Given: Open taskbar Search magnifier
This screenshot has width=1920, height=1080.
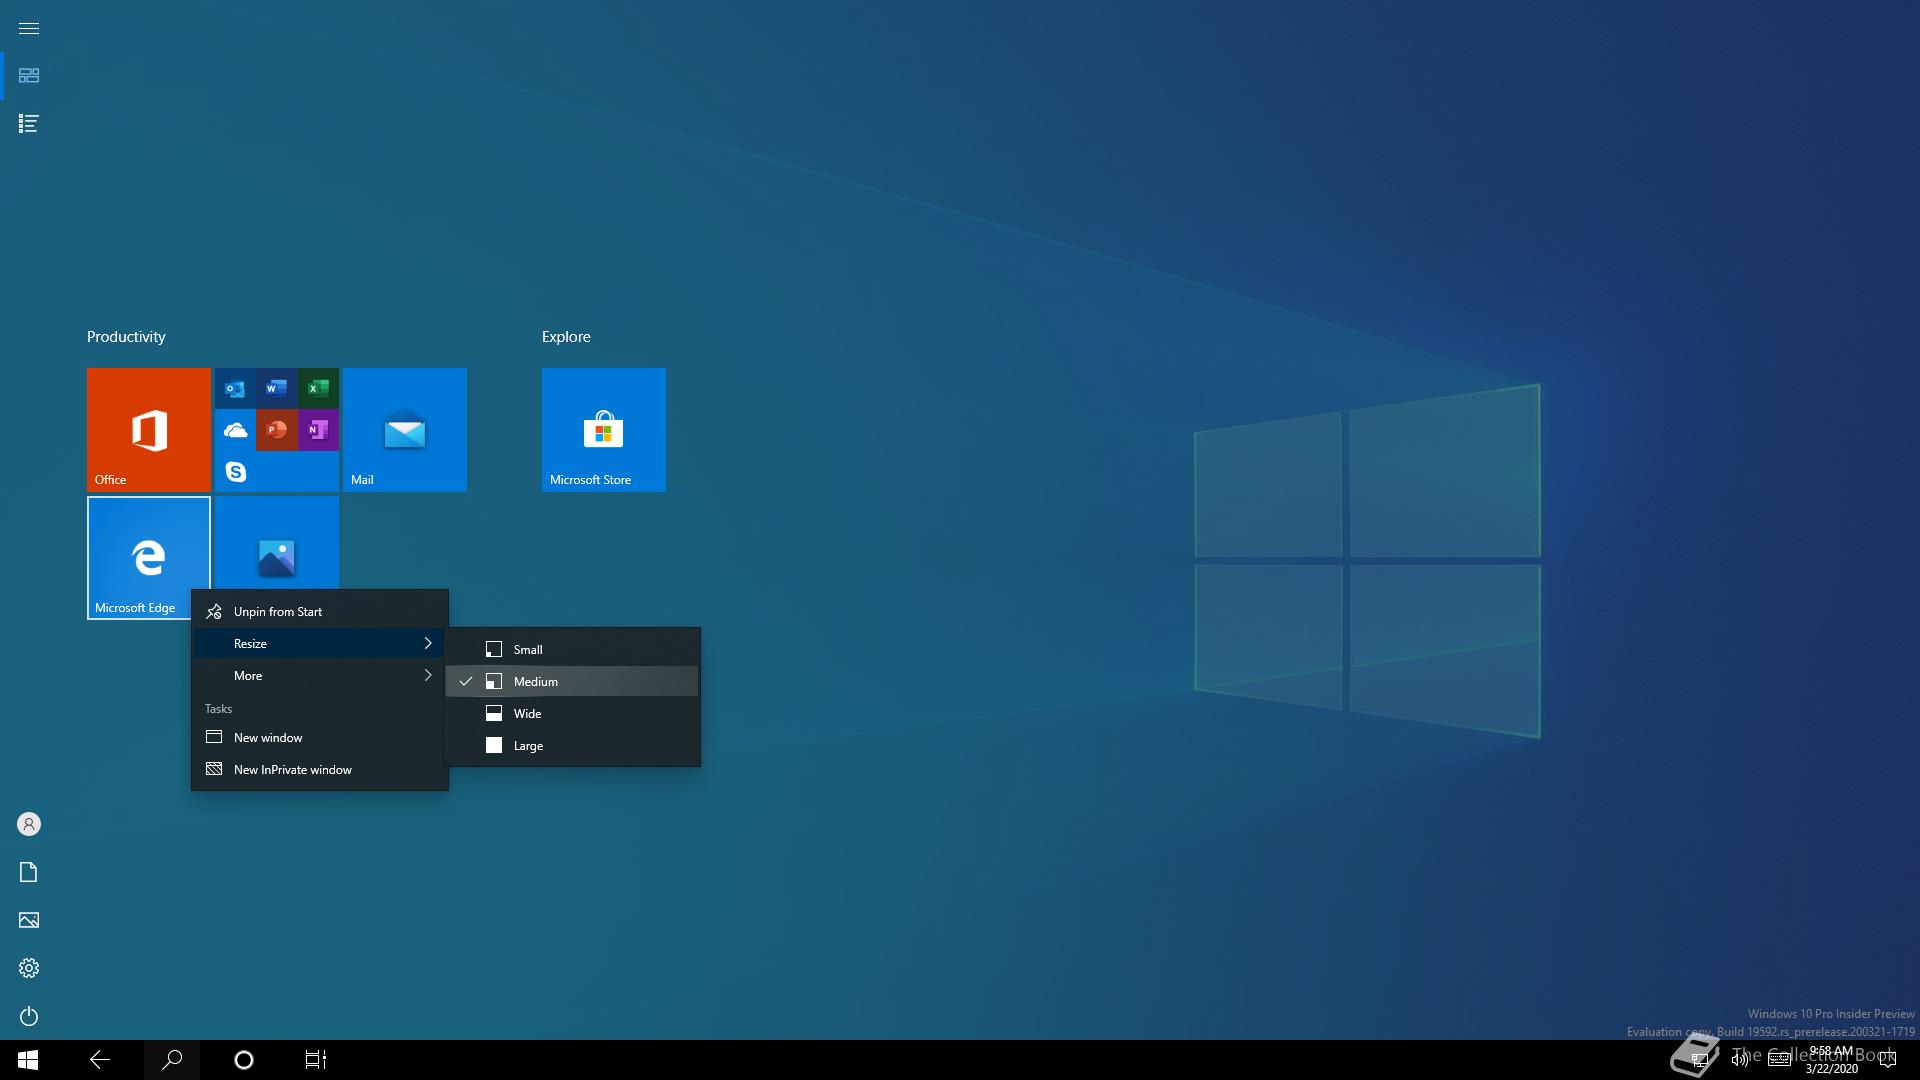Looking at the screenshot, I should tap(172, 1060).
